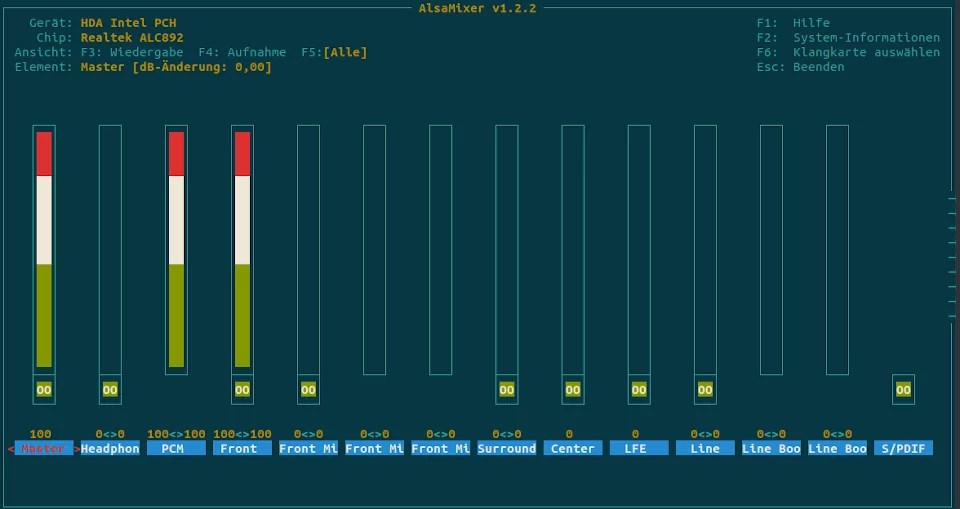The image size is (960, 509).
Task: Click Esc: Beenden to quit
Action: (x=800, y=67)
